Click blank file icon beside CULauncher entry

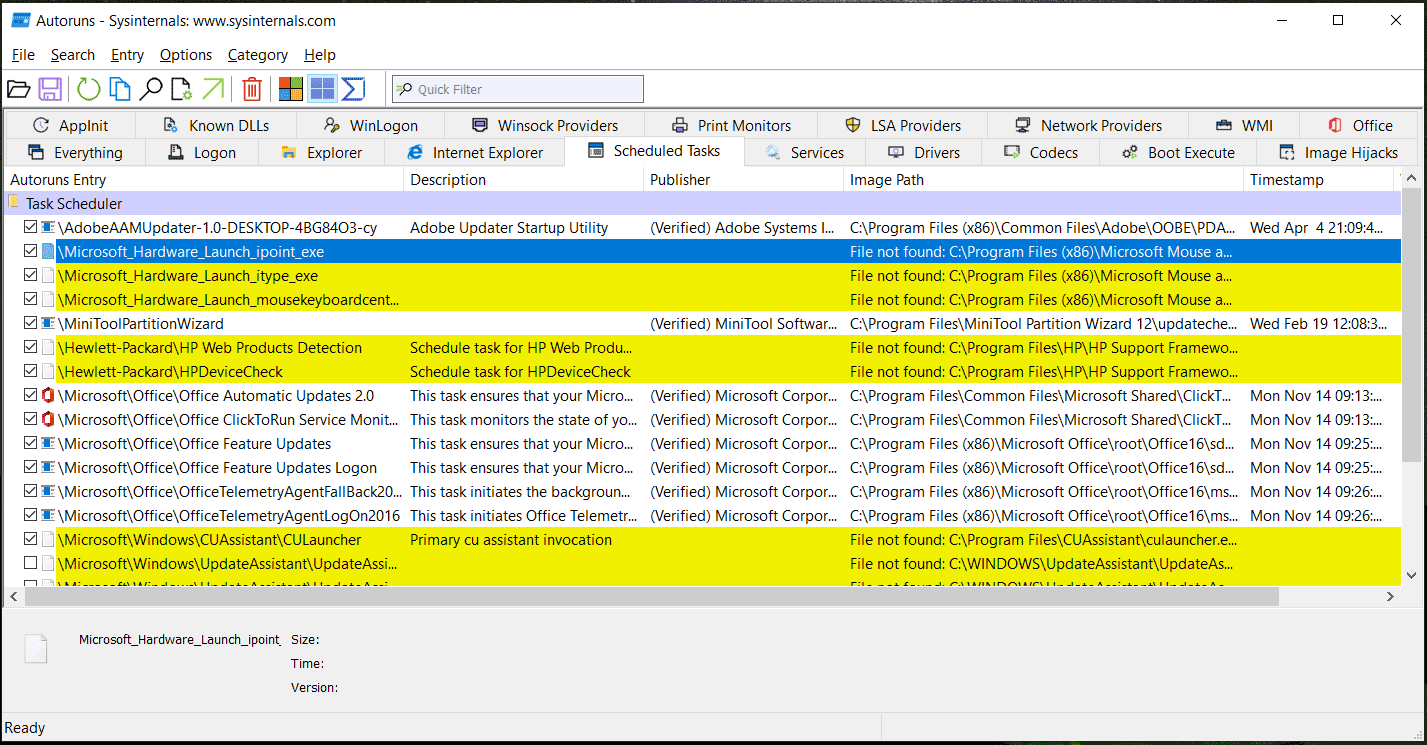click(48, 540)
